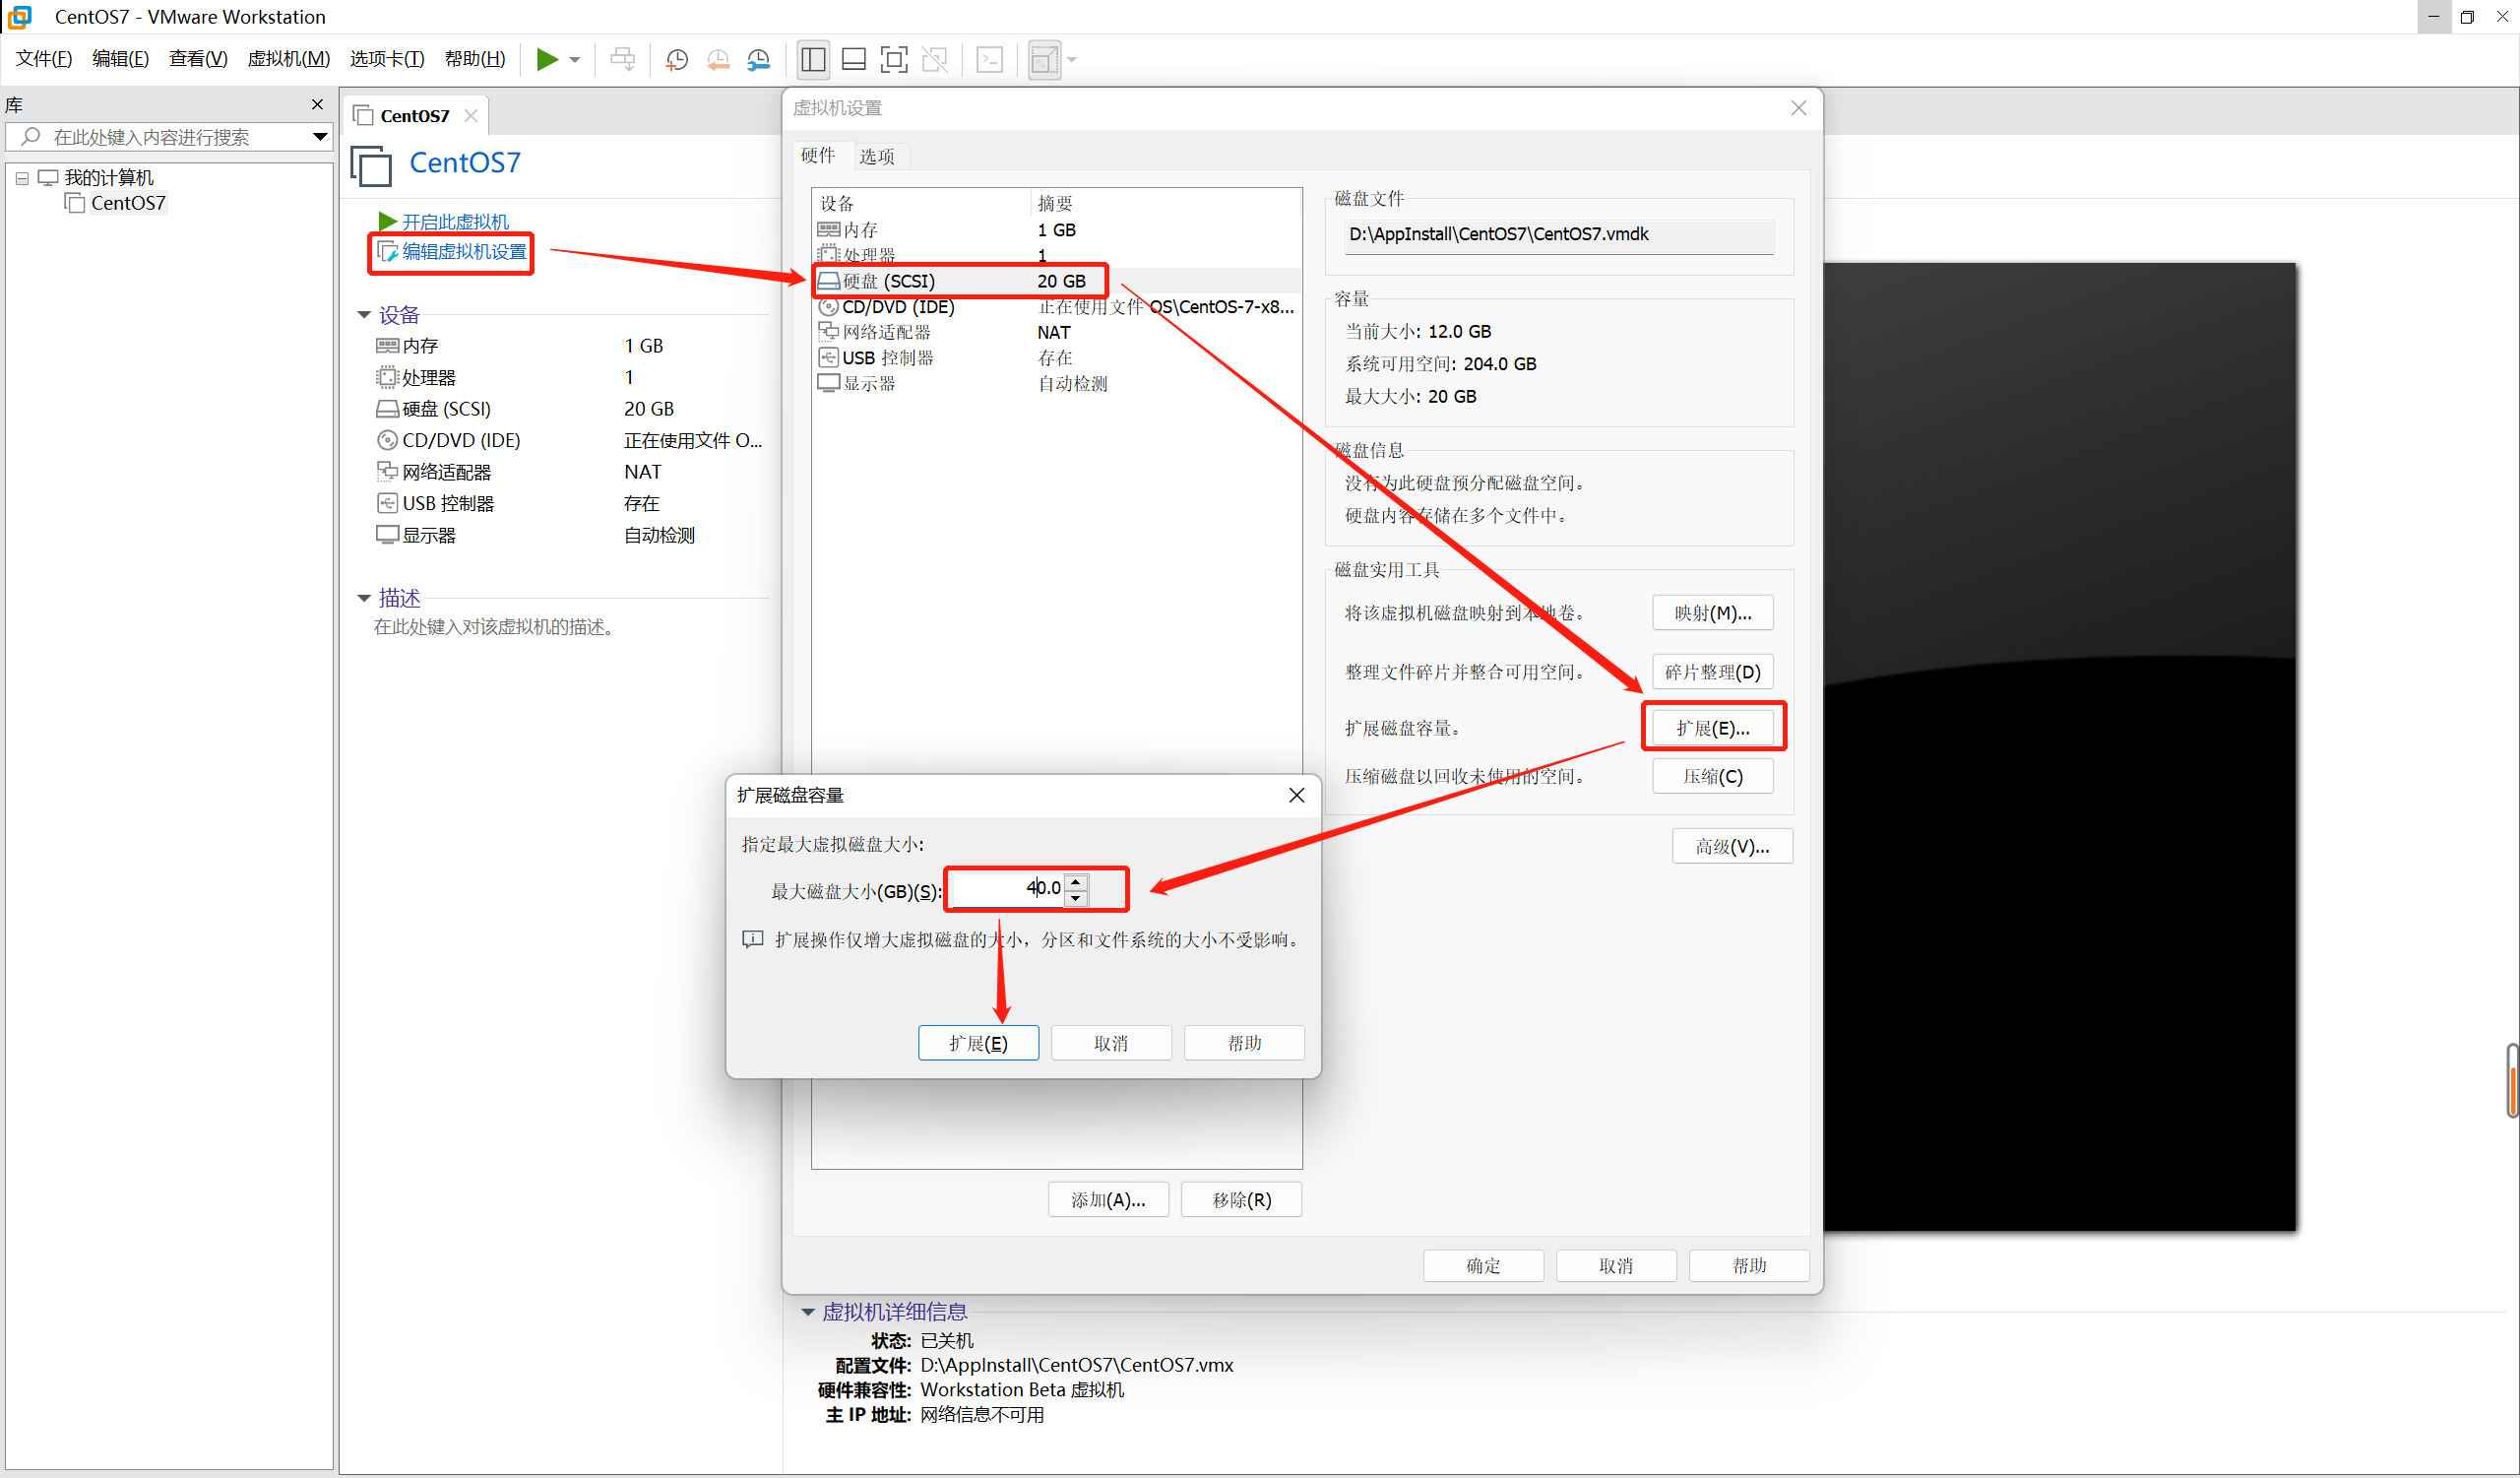
Task: Click the green power-on play toolbar icon
Action: click(x=547, y=60)
